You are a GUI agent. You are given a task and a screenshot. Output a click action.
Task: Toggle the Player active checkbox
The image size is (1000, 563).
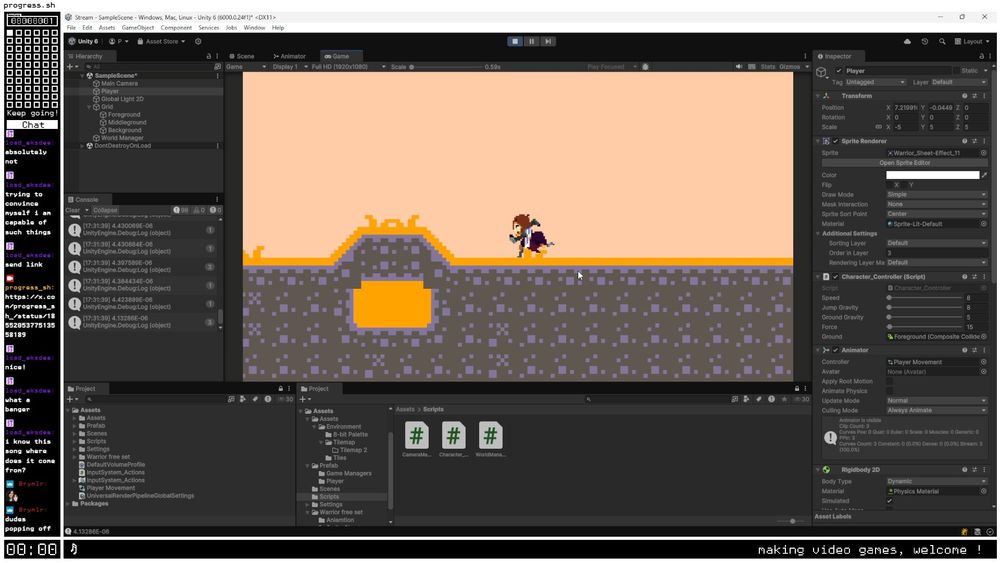839,71
